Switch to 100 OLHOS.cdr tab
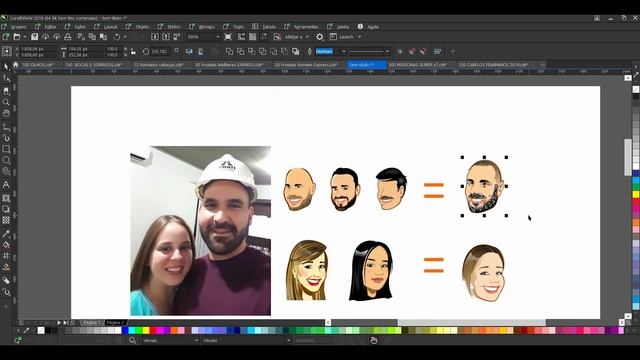 [x=38, y=64]
